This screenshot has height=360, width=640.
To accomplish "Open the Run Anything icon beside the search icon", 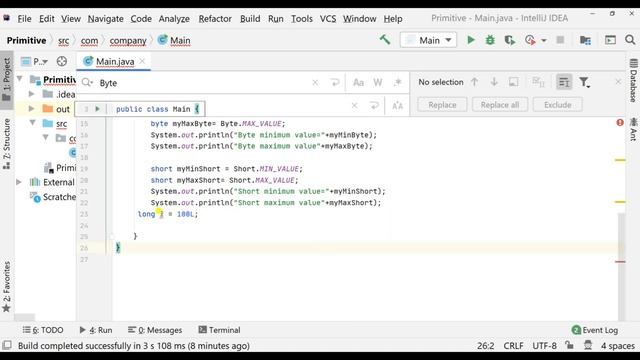I will coord(610,40).
